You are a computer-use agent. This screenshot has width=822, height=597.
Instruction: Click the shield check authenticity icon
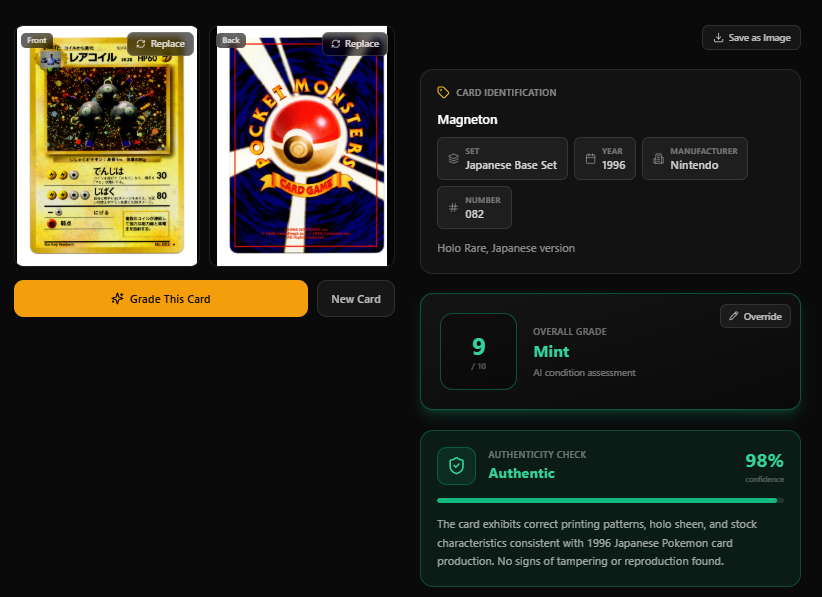click(457, 465)
